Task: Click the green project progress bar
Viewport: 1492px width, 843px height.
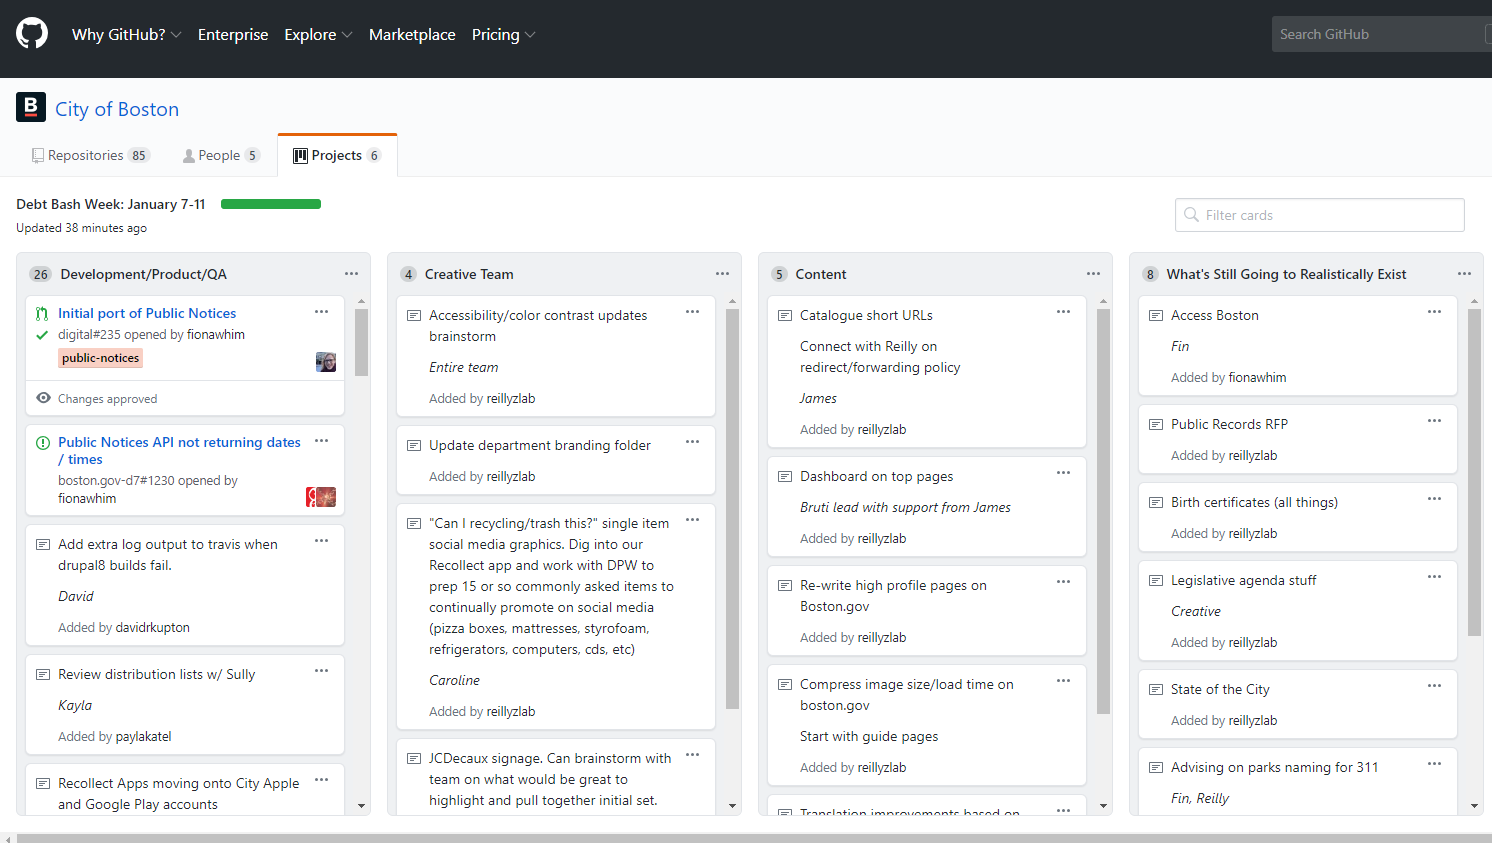Action: coord(271,204)
